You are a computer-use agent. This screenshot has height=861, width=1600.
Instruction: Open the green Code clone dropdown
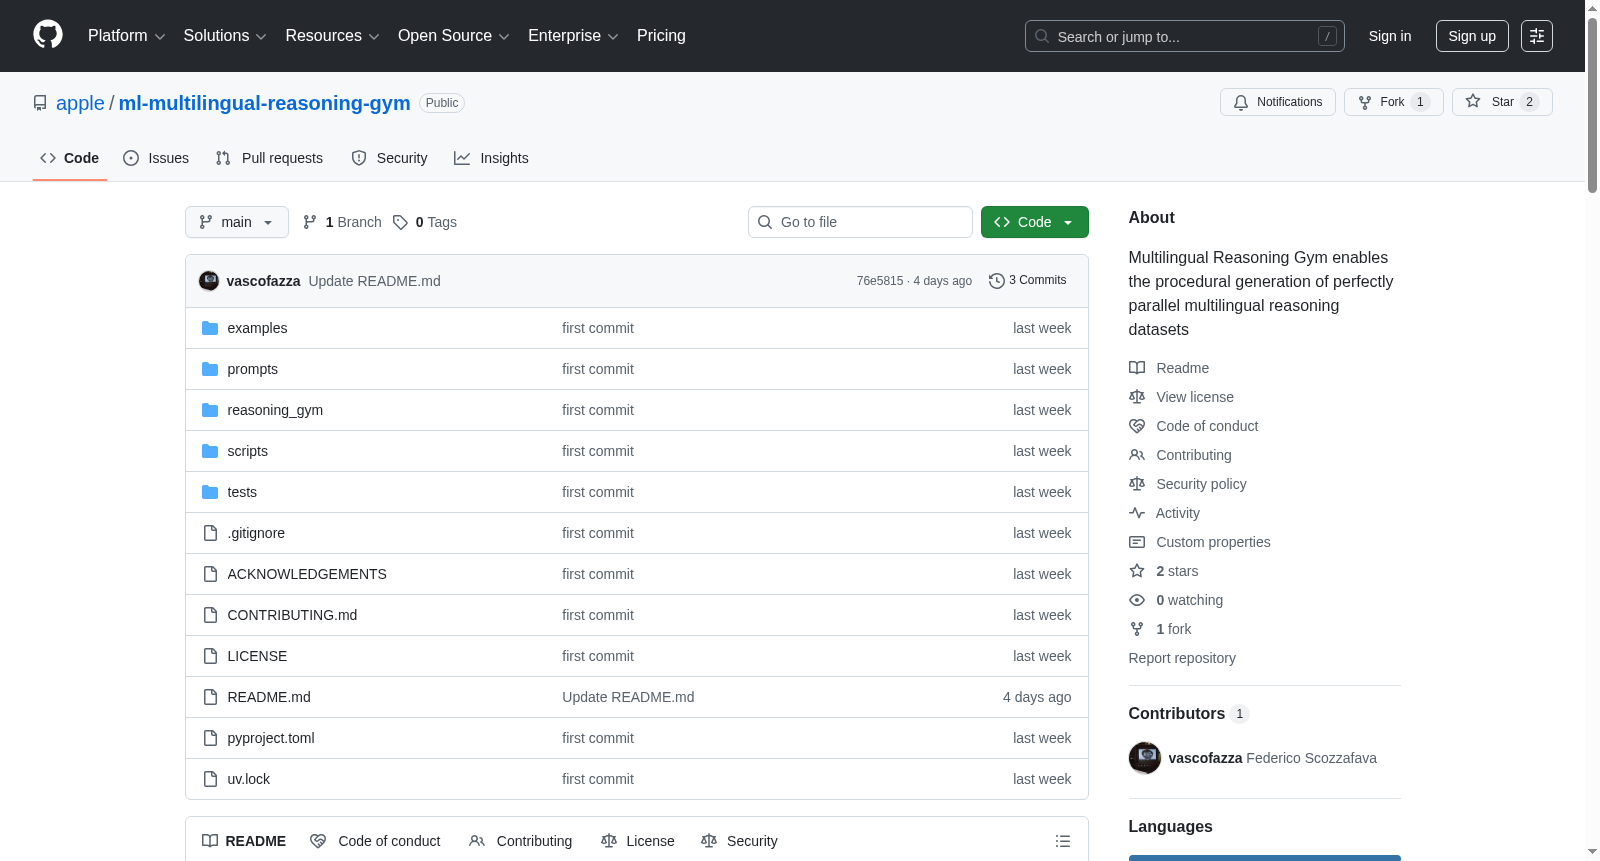1035,222
